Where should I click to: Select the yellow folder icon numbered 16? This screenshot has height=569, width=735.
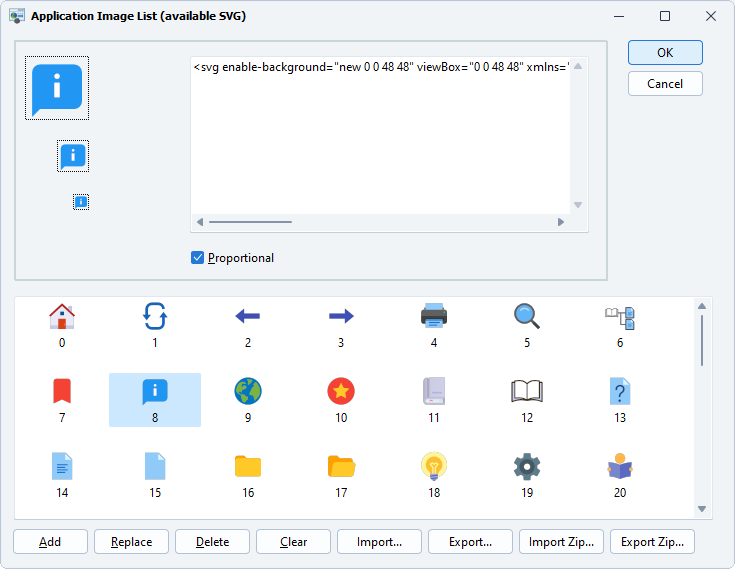click(248, 467)
